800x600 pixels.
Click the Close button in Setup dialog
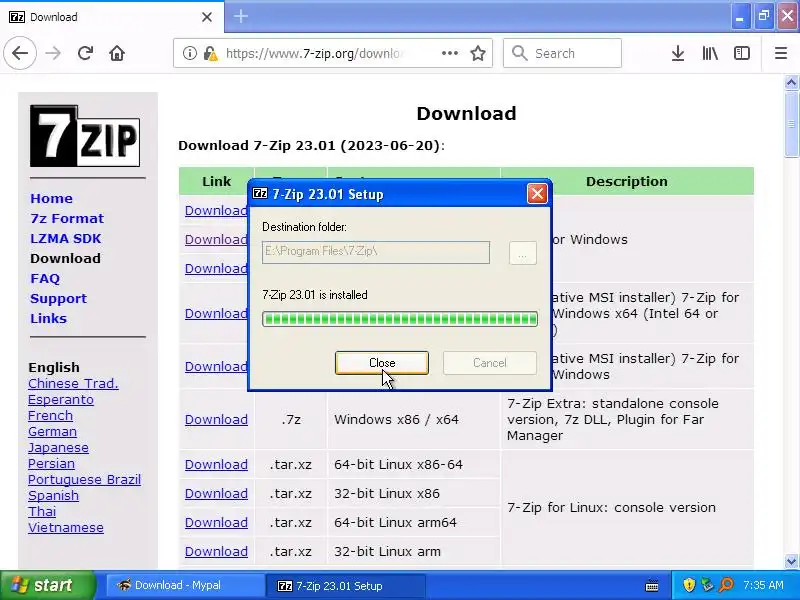(382, 363)
